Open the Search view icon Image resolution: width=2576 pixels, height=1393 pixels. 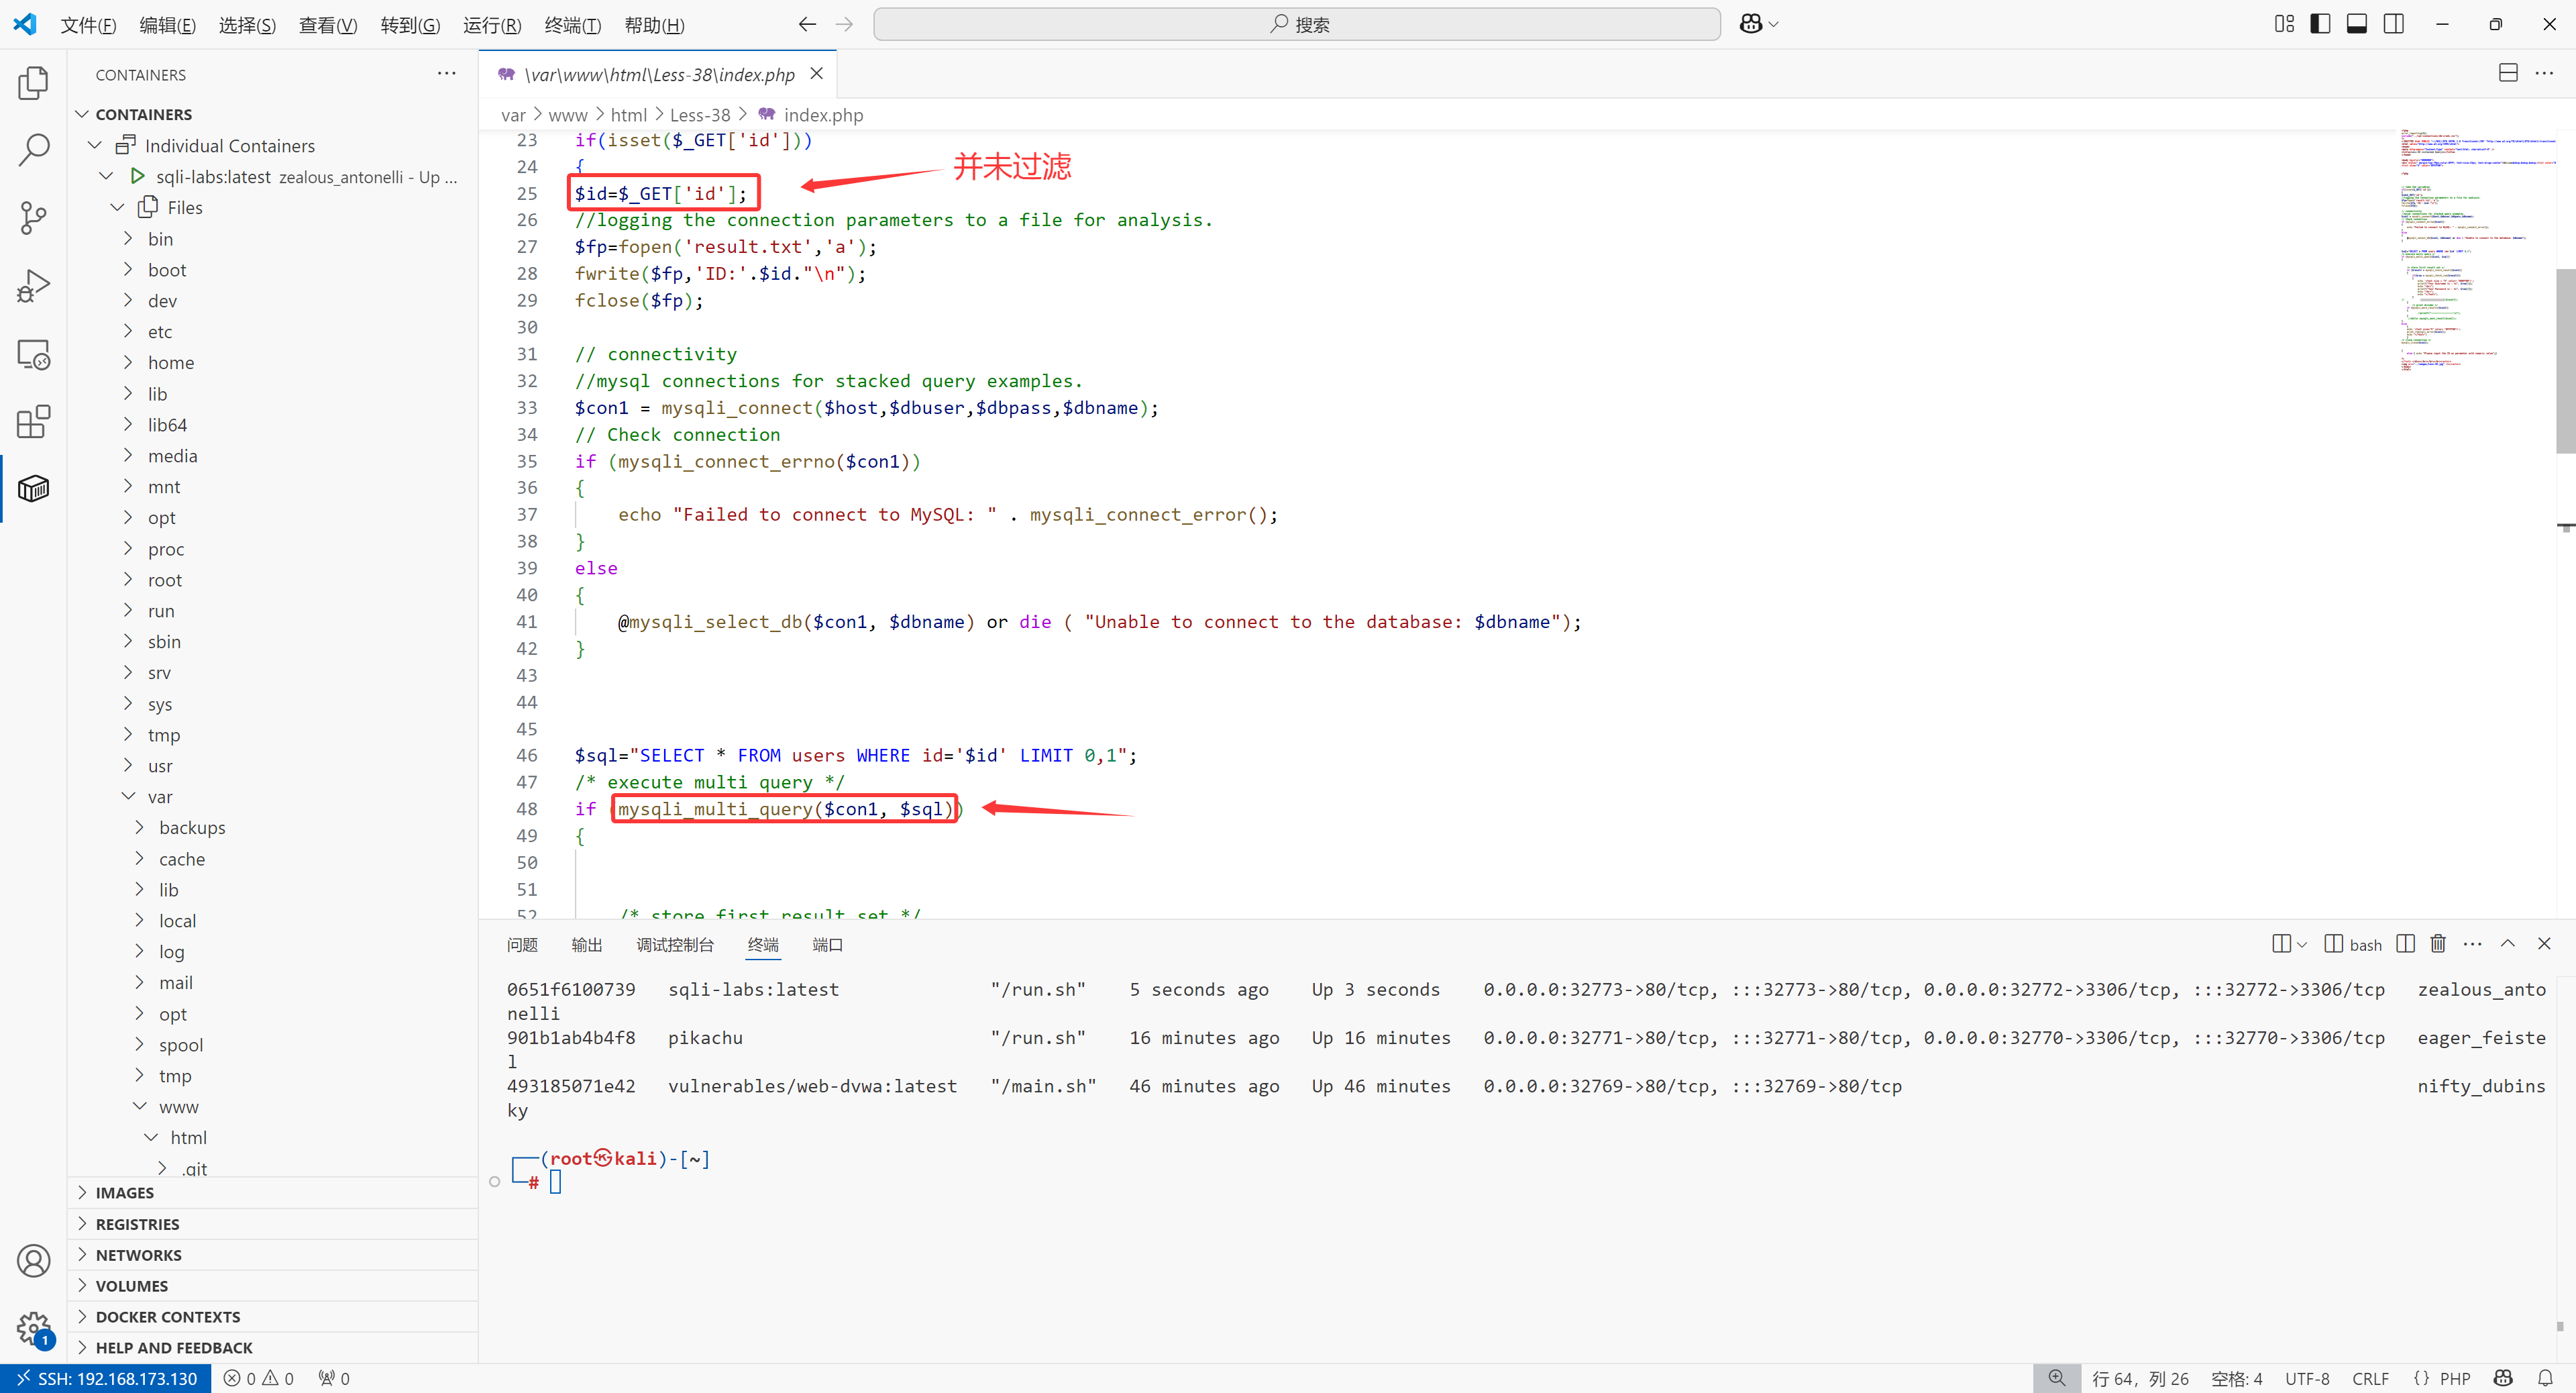tap(33, 150)
